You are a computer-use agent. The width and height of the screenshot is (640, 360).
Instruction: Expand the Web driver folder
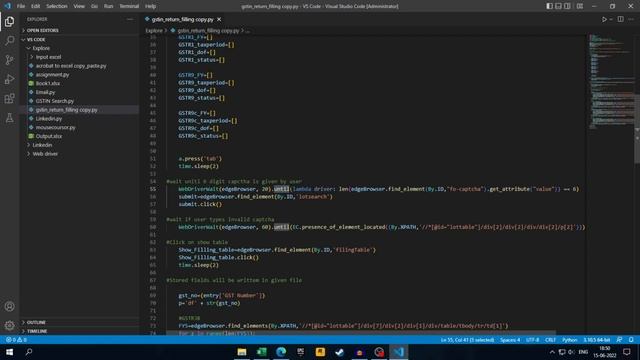(80, 154)
